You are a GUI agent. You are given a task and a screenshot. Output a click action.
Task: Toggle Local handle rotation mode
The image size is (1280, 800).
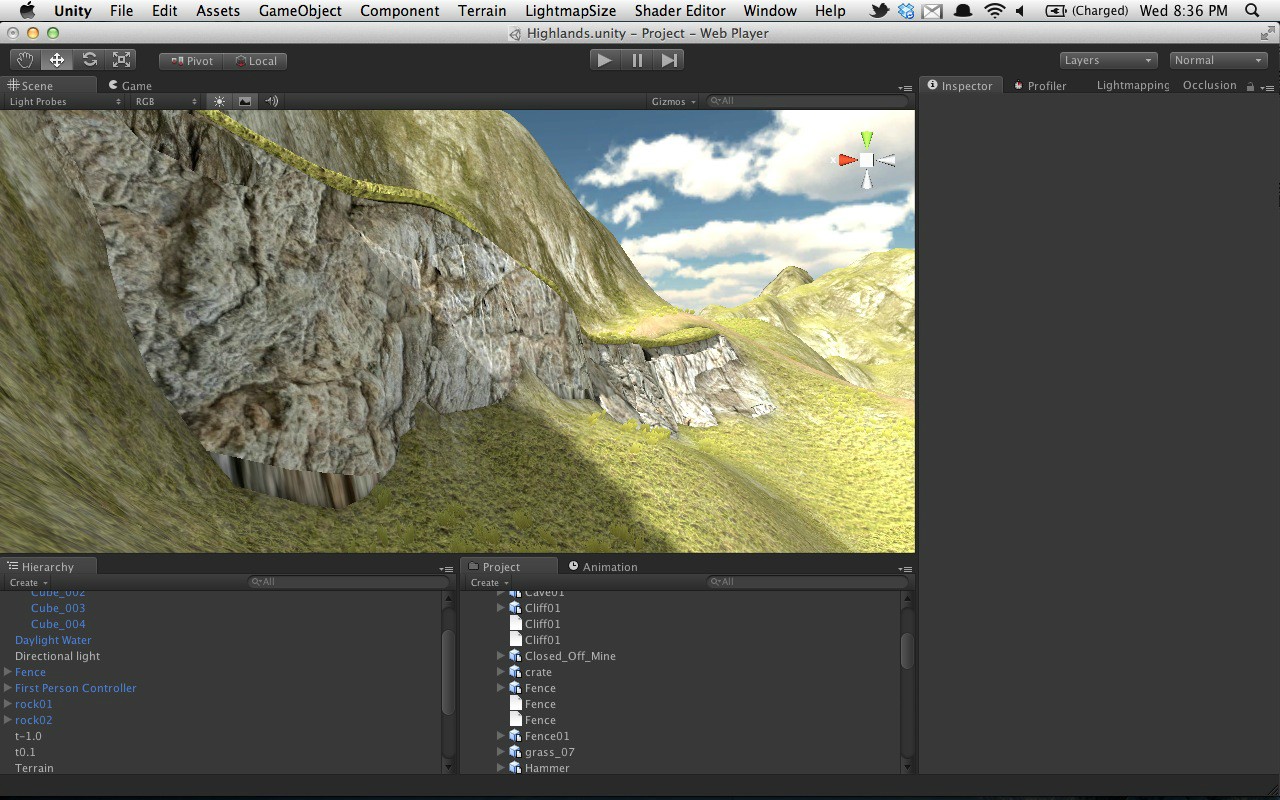click(255, 60)
